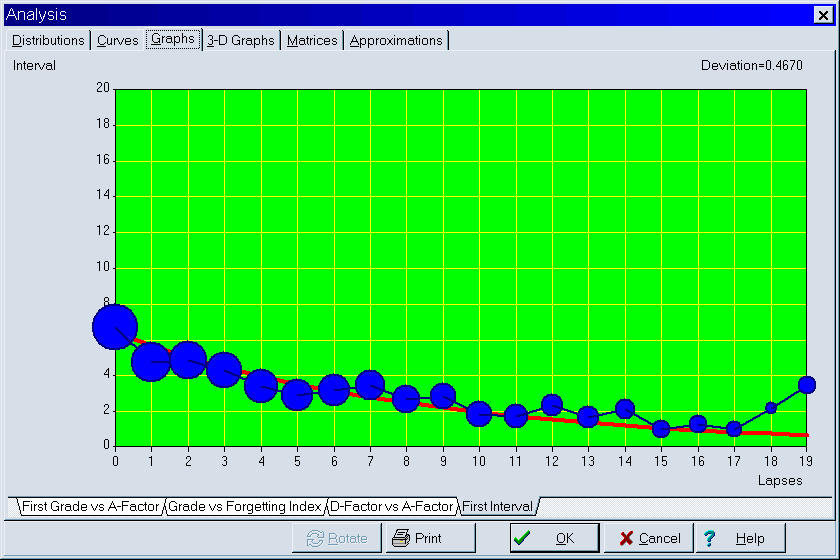Switch to the Matrices tab
The height and width of the screenshot is (560, 840).
click(312, 40)
